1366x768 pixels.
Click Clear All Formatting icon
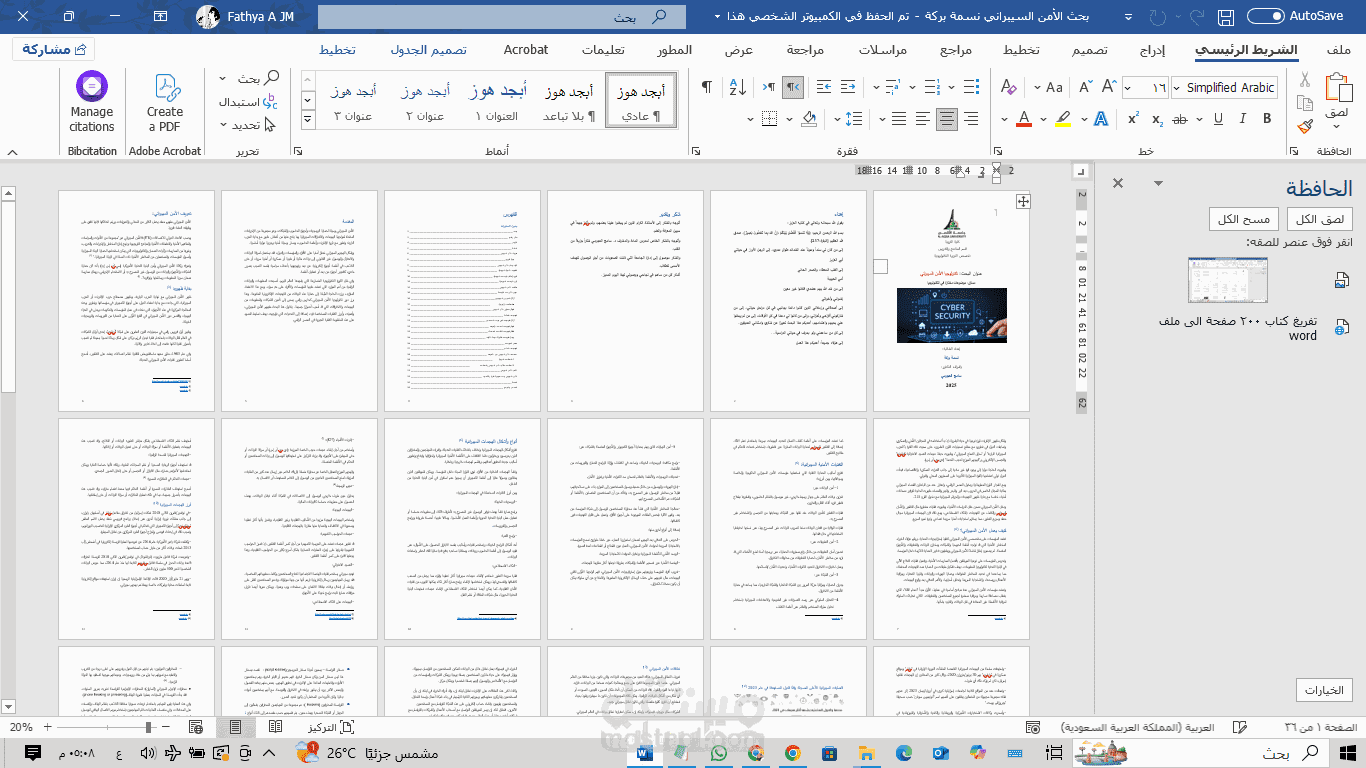1008,87
